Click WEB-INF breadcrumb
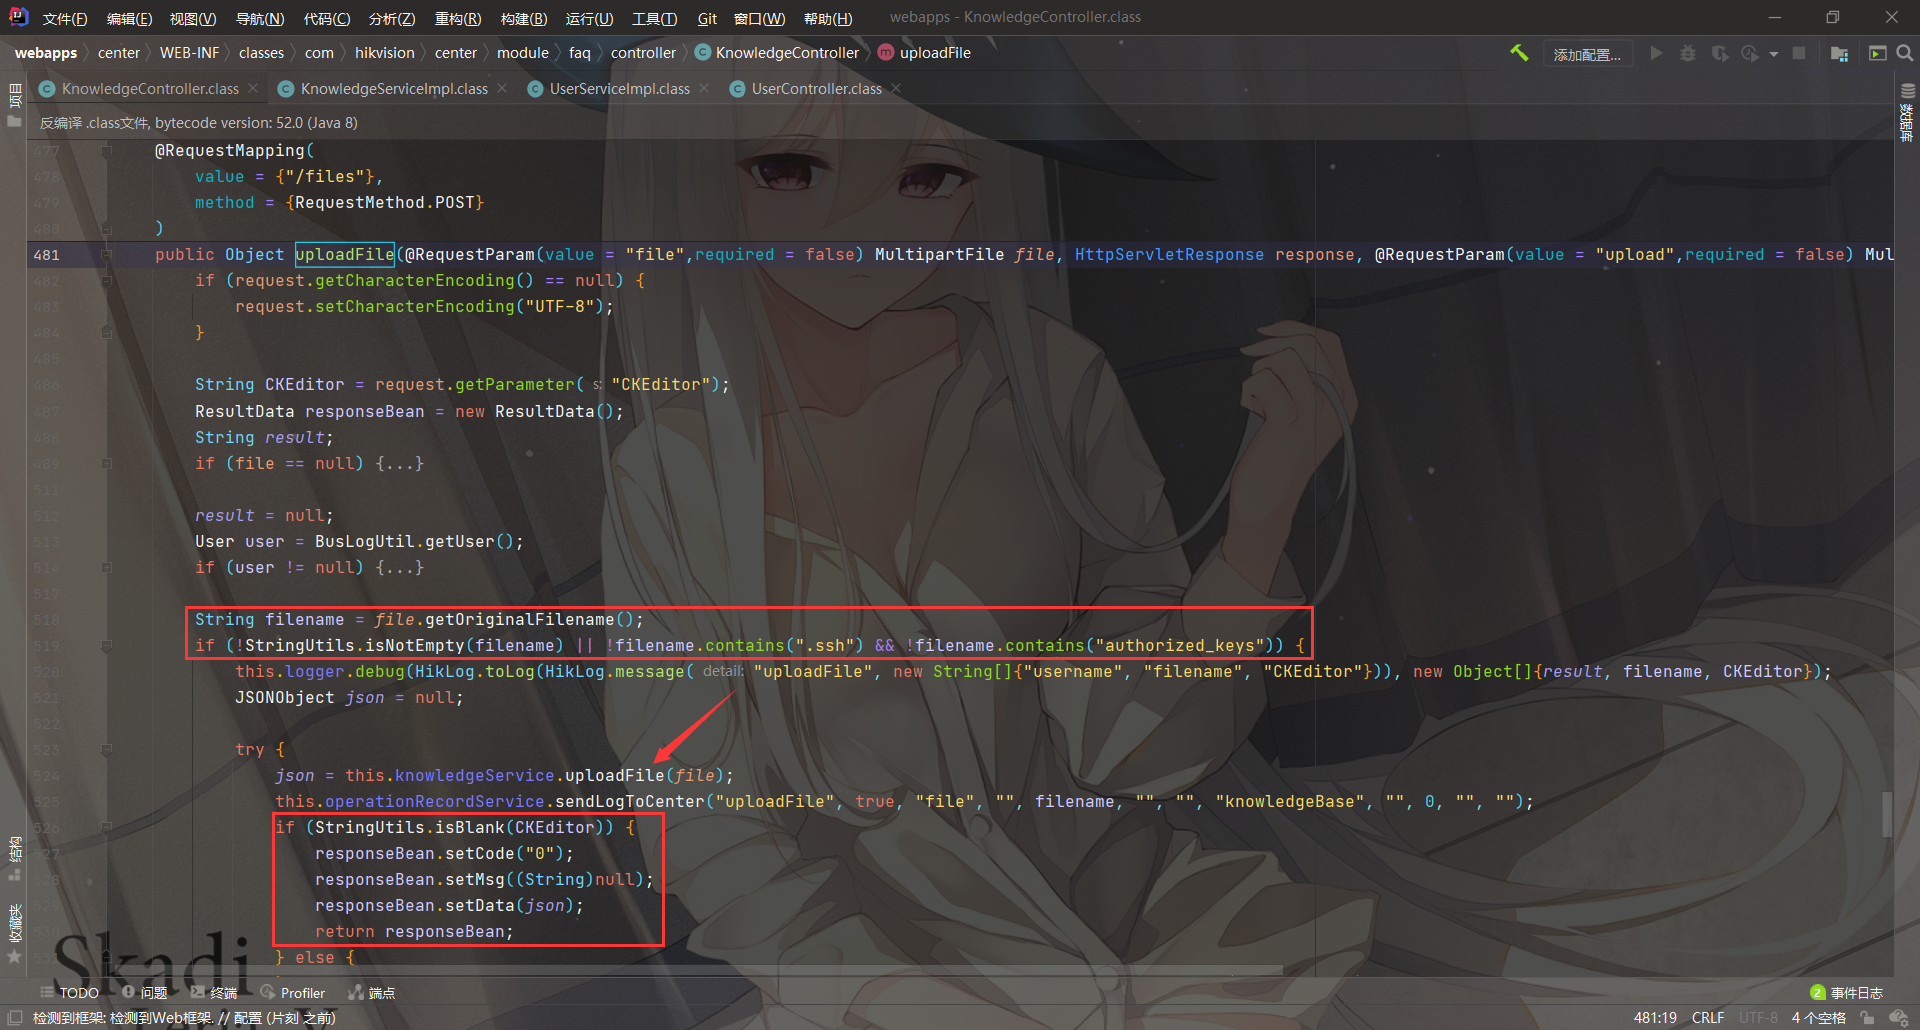 point(189,53)
